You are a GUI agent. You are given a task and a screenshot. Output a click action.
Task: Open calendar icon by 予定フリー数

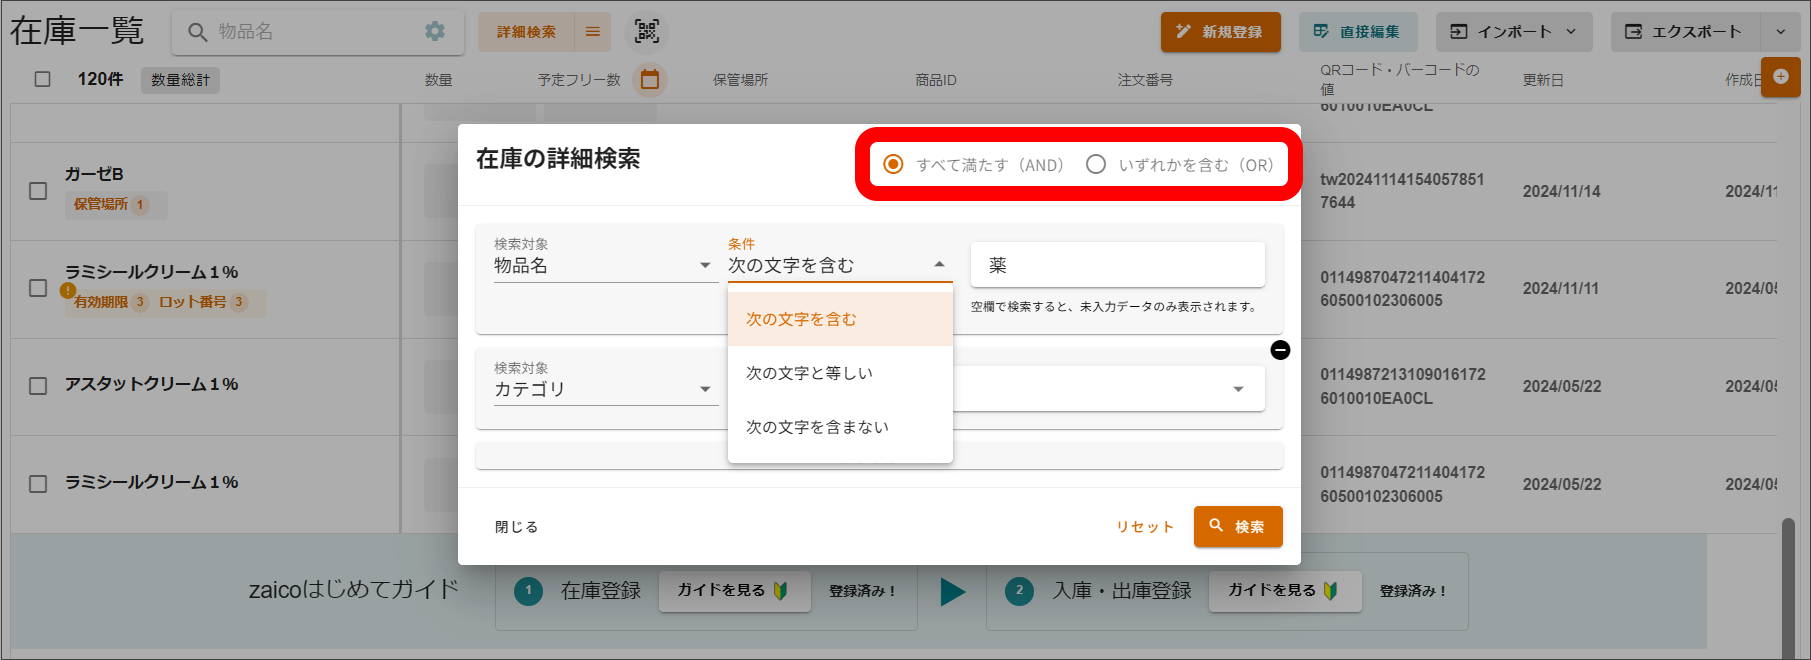[x=650, y=79]
